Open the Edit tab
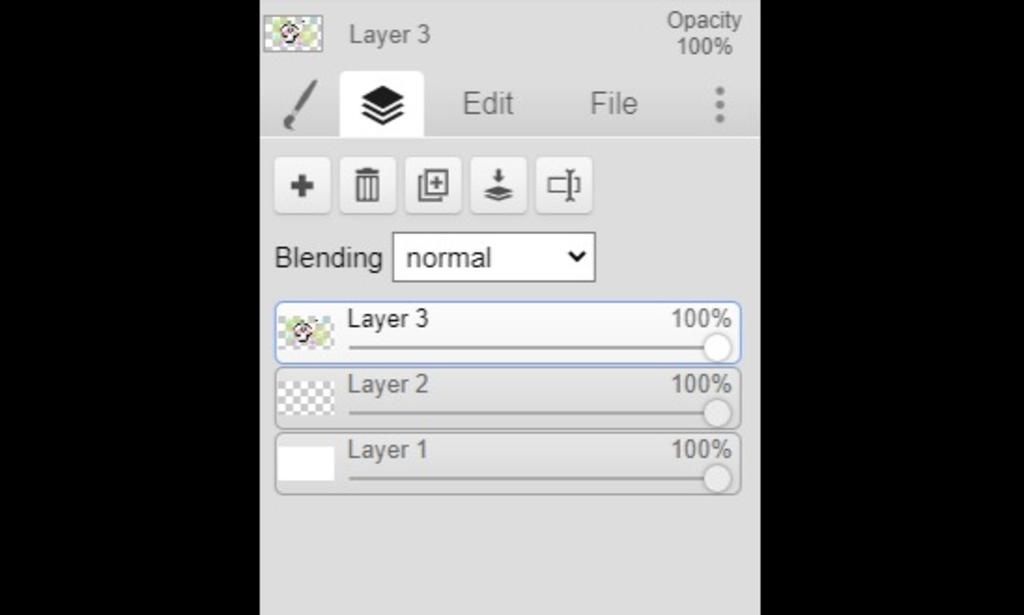Image resolution: width=1024 pixels, height=615 pixels. (488, 104)
